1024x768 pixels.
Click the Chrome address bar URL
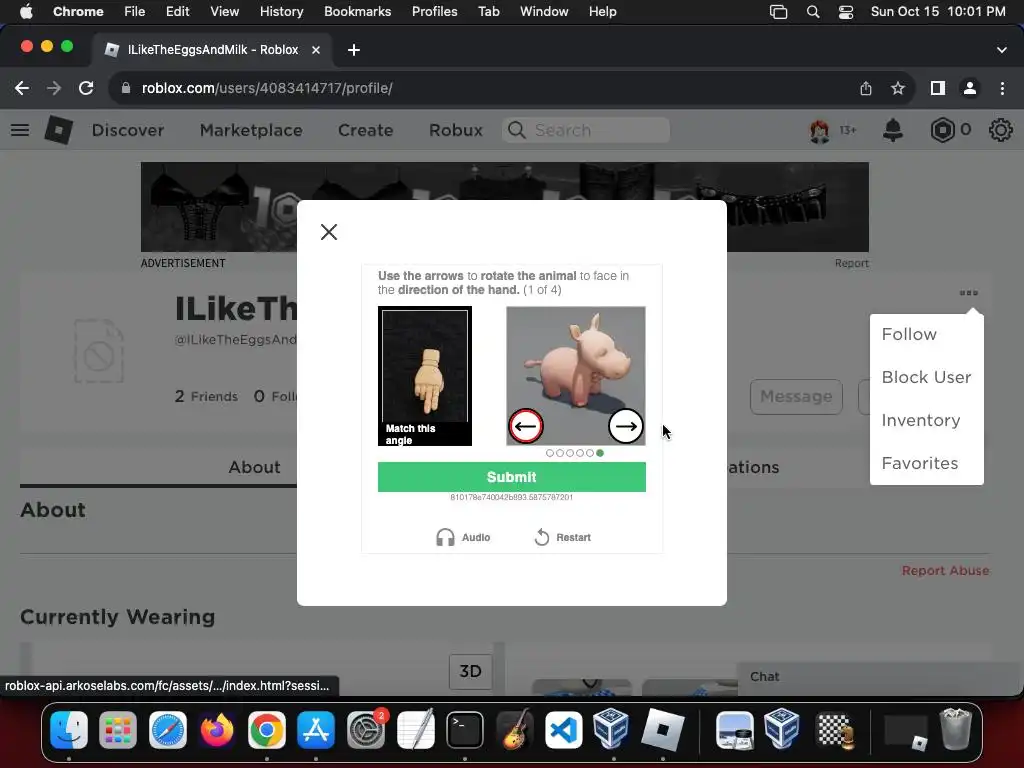click(266, 88)
